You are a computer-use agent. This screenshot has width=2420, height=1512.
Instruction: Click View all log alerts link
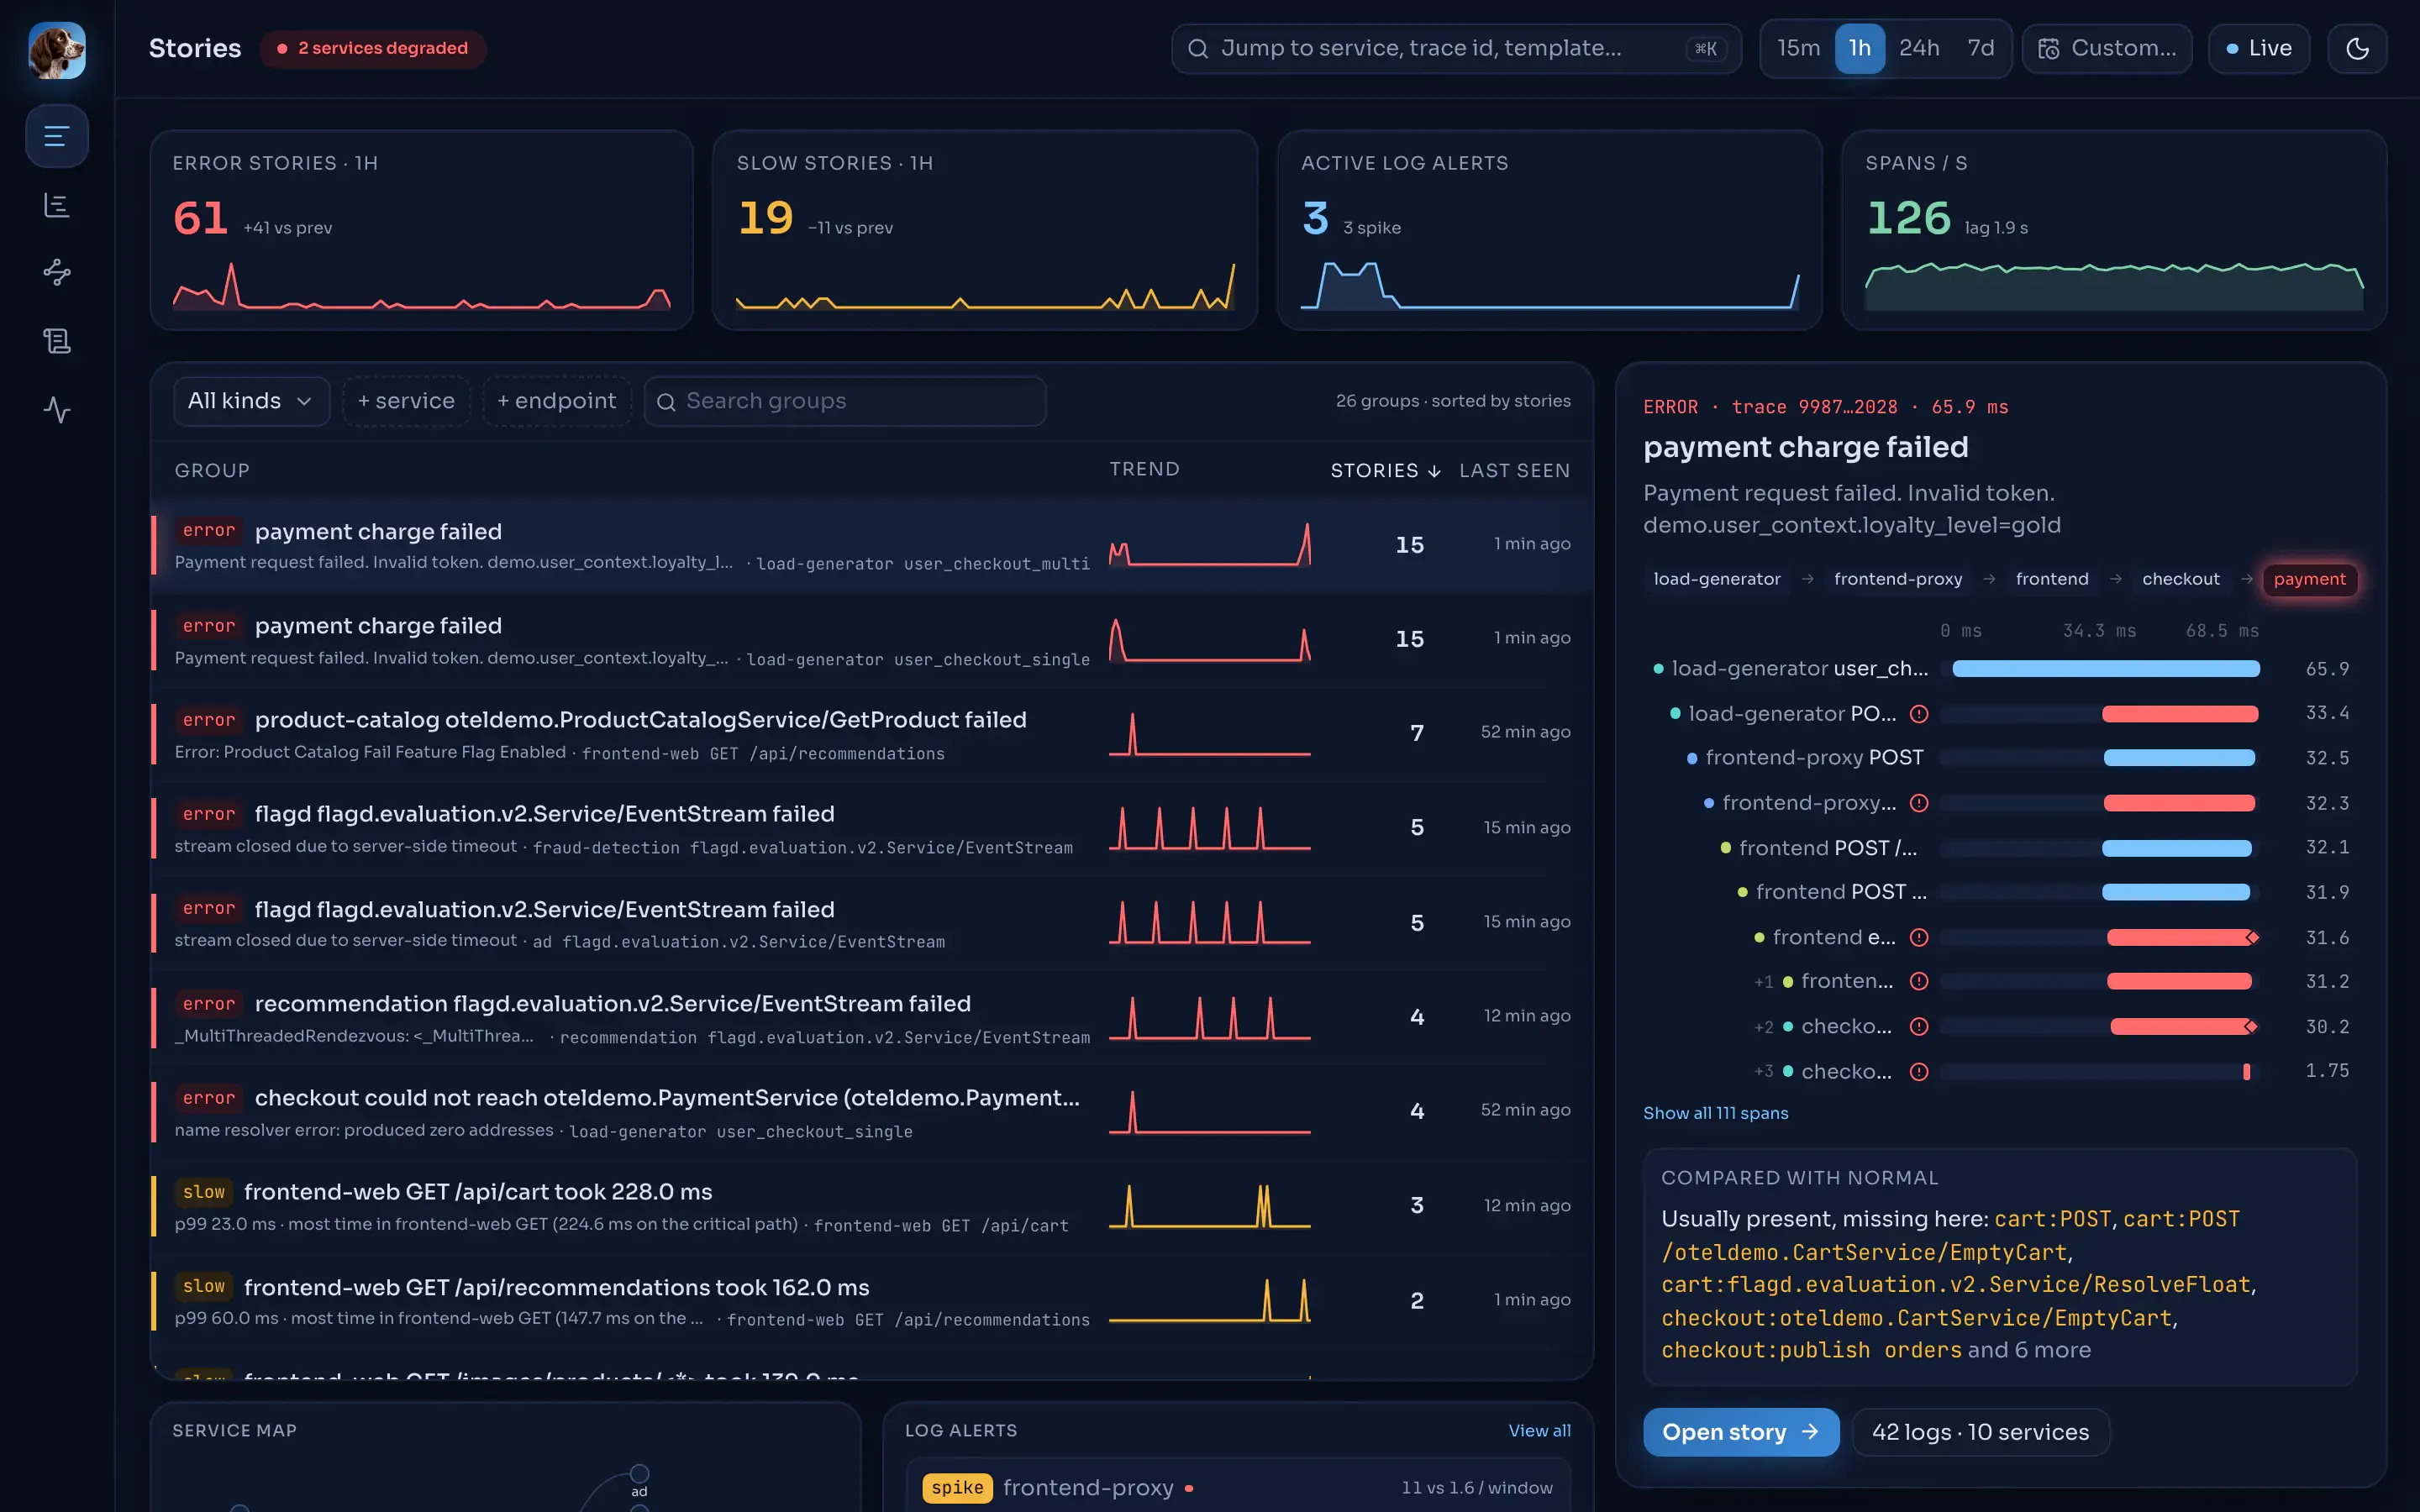coord(1539,1431)
